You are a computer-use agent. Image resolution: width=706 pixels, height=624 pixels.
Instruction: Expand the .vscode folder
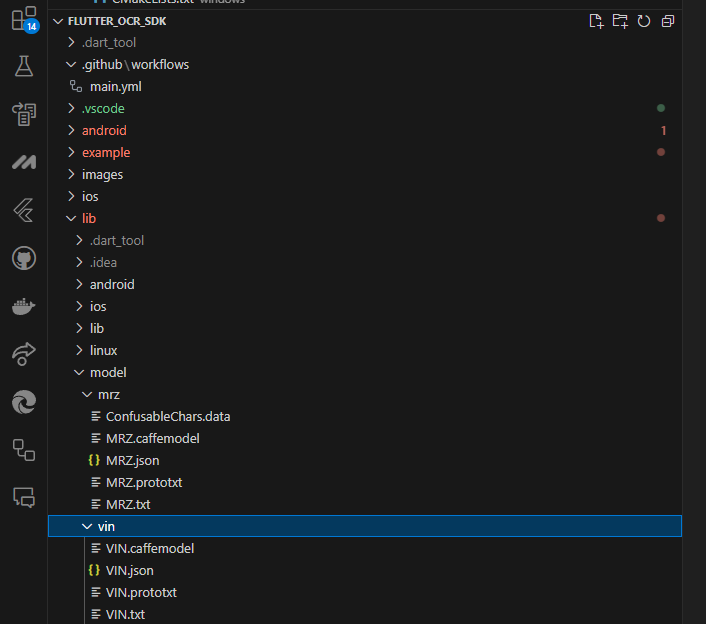pos(103,109)
